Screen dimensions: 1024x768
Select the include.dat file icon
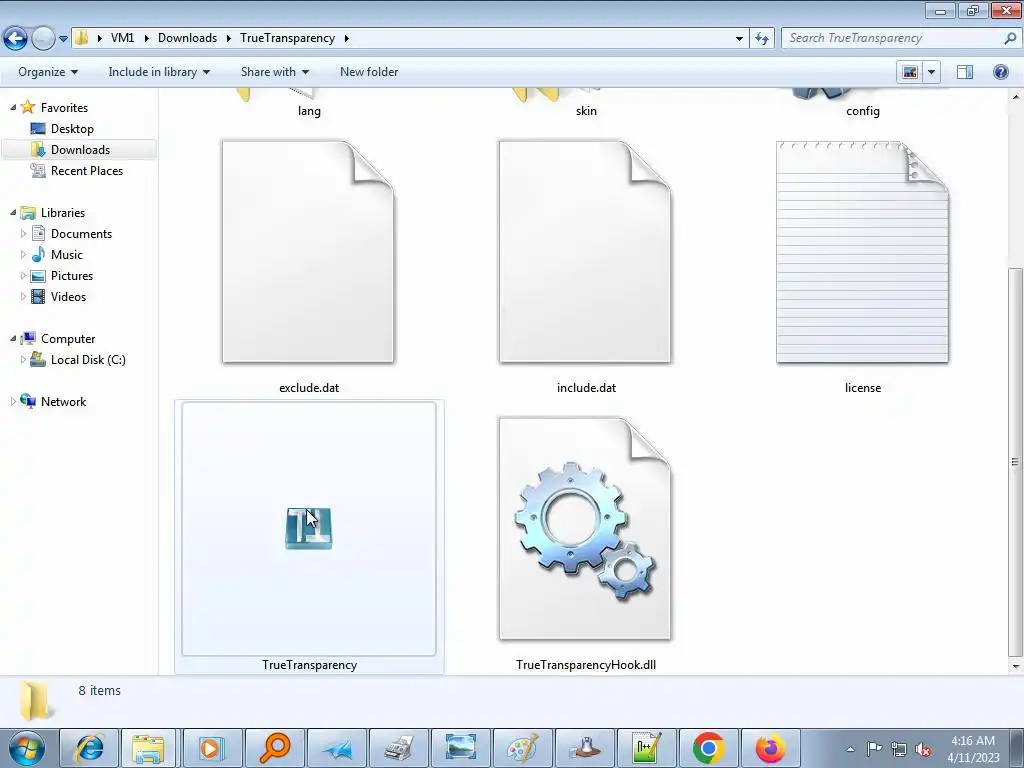[585, 251]
